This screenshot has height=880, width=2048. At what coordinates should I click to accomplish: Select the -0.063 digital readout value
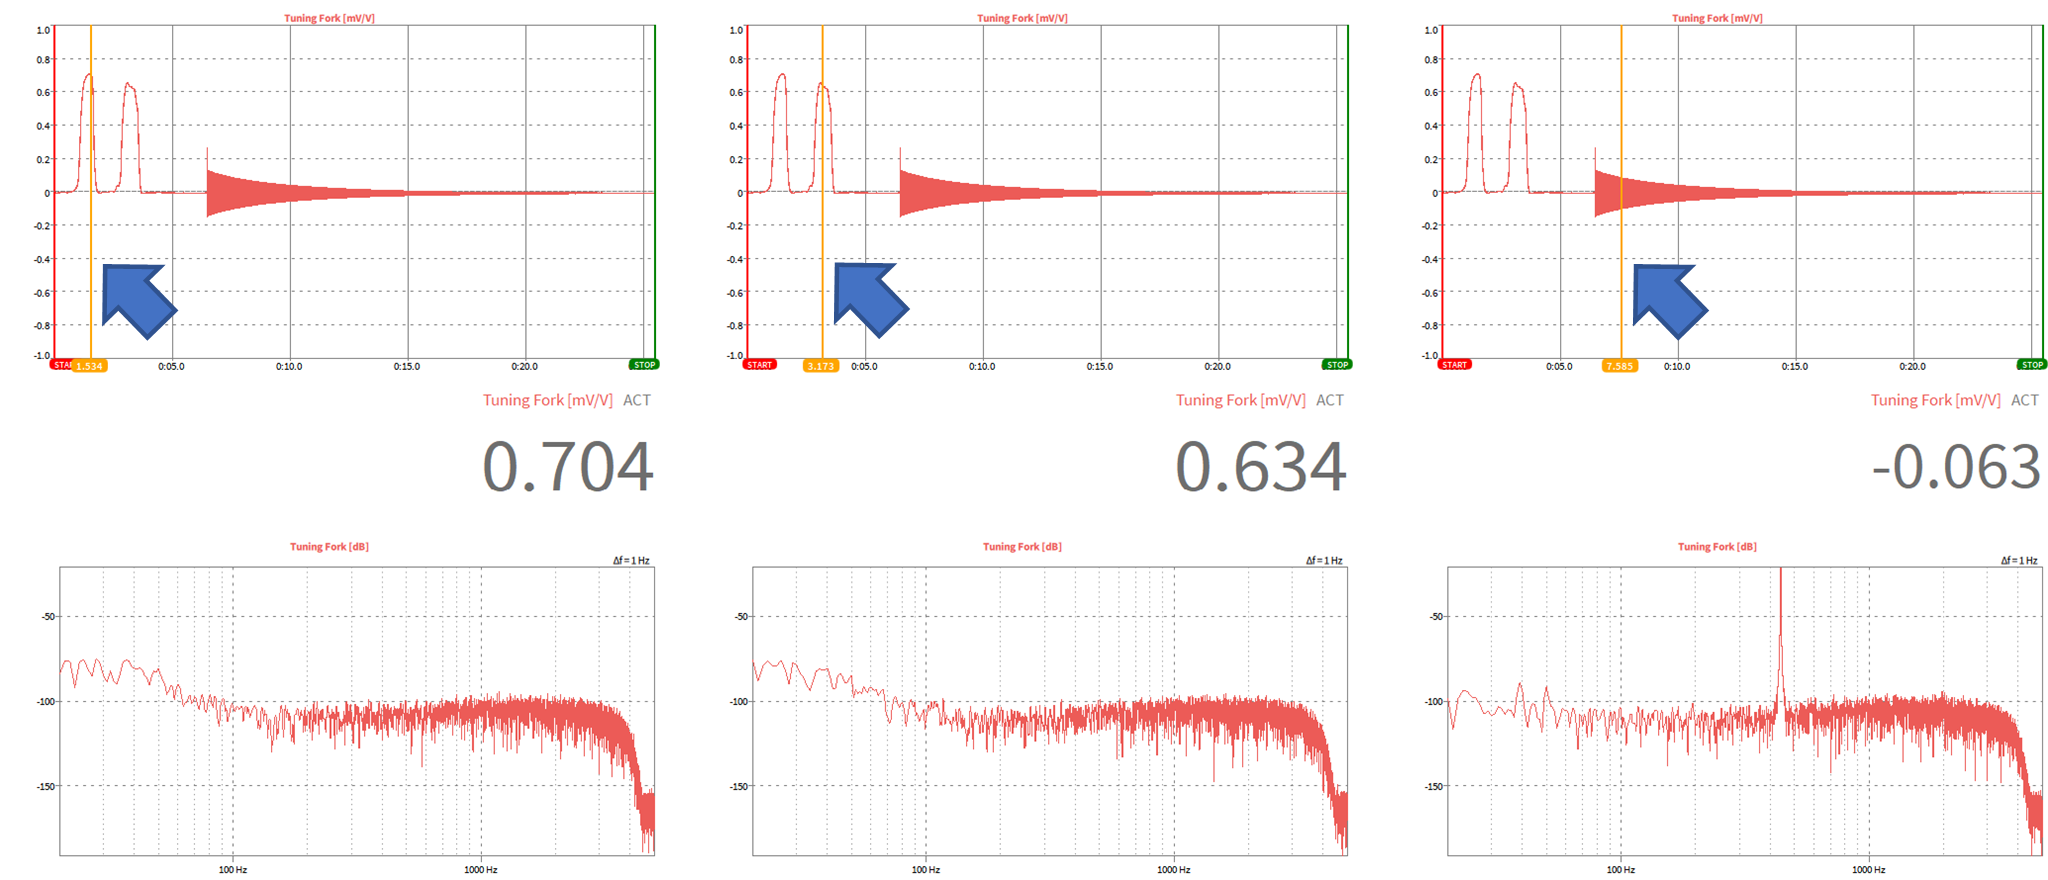1955,467
